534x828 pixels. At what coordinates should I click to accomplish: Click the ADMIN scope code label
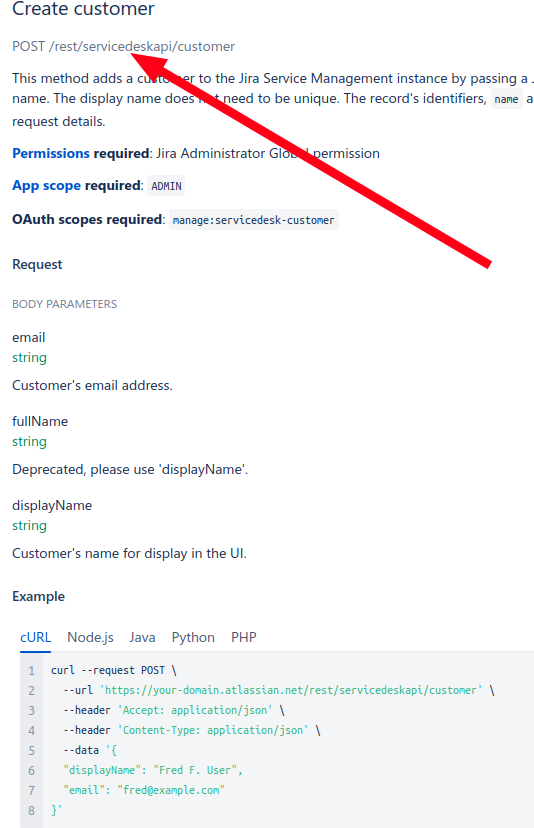point(166,186)
